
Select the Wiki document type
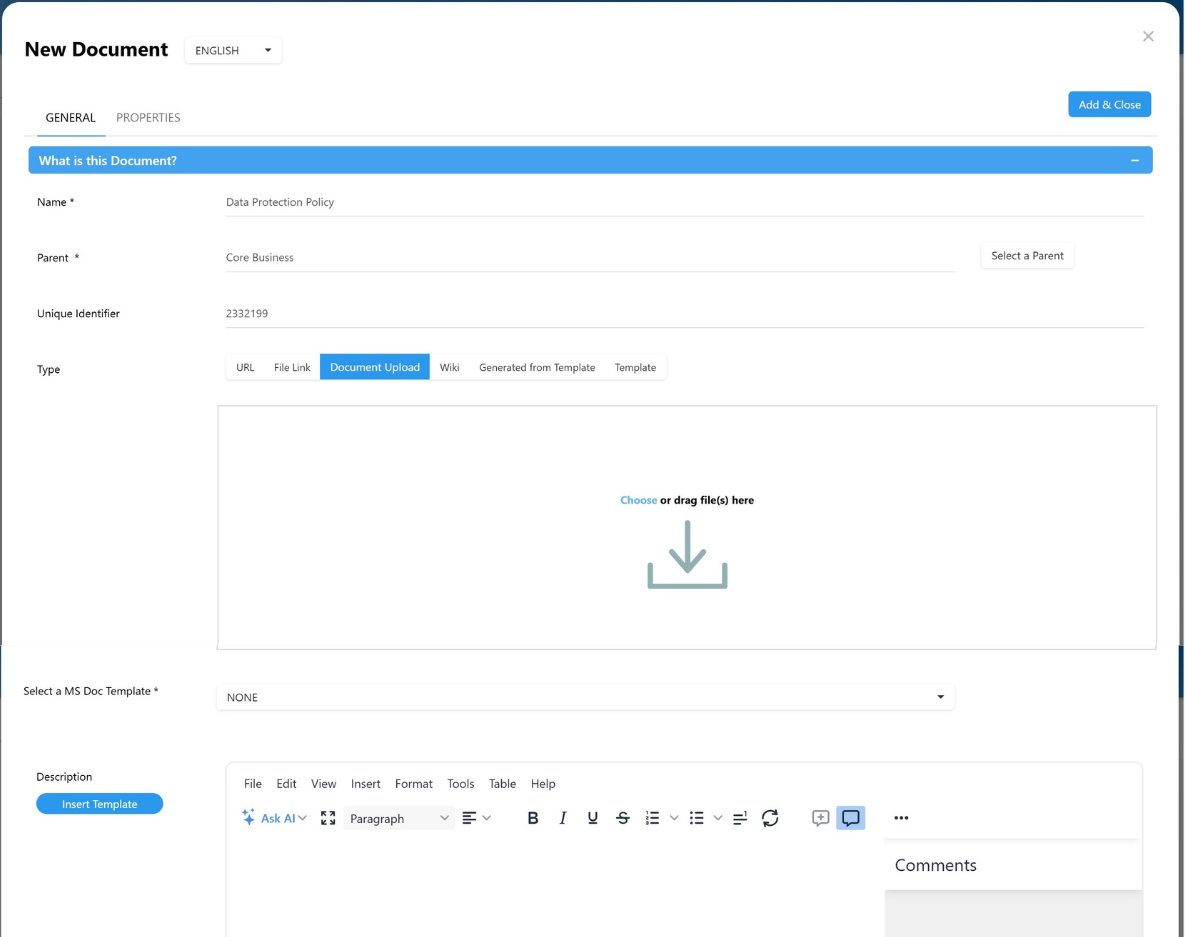pos(449,367)
